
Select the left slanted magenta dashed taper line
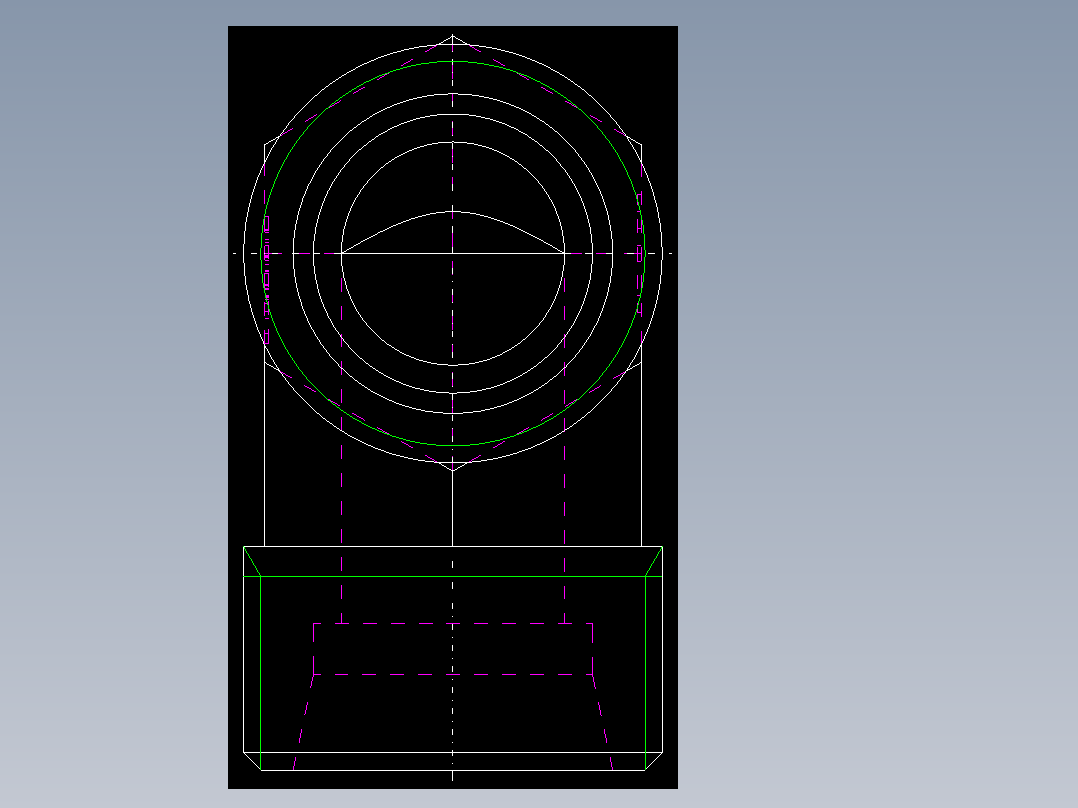tap(303, 722)
